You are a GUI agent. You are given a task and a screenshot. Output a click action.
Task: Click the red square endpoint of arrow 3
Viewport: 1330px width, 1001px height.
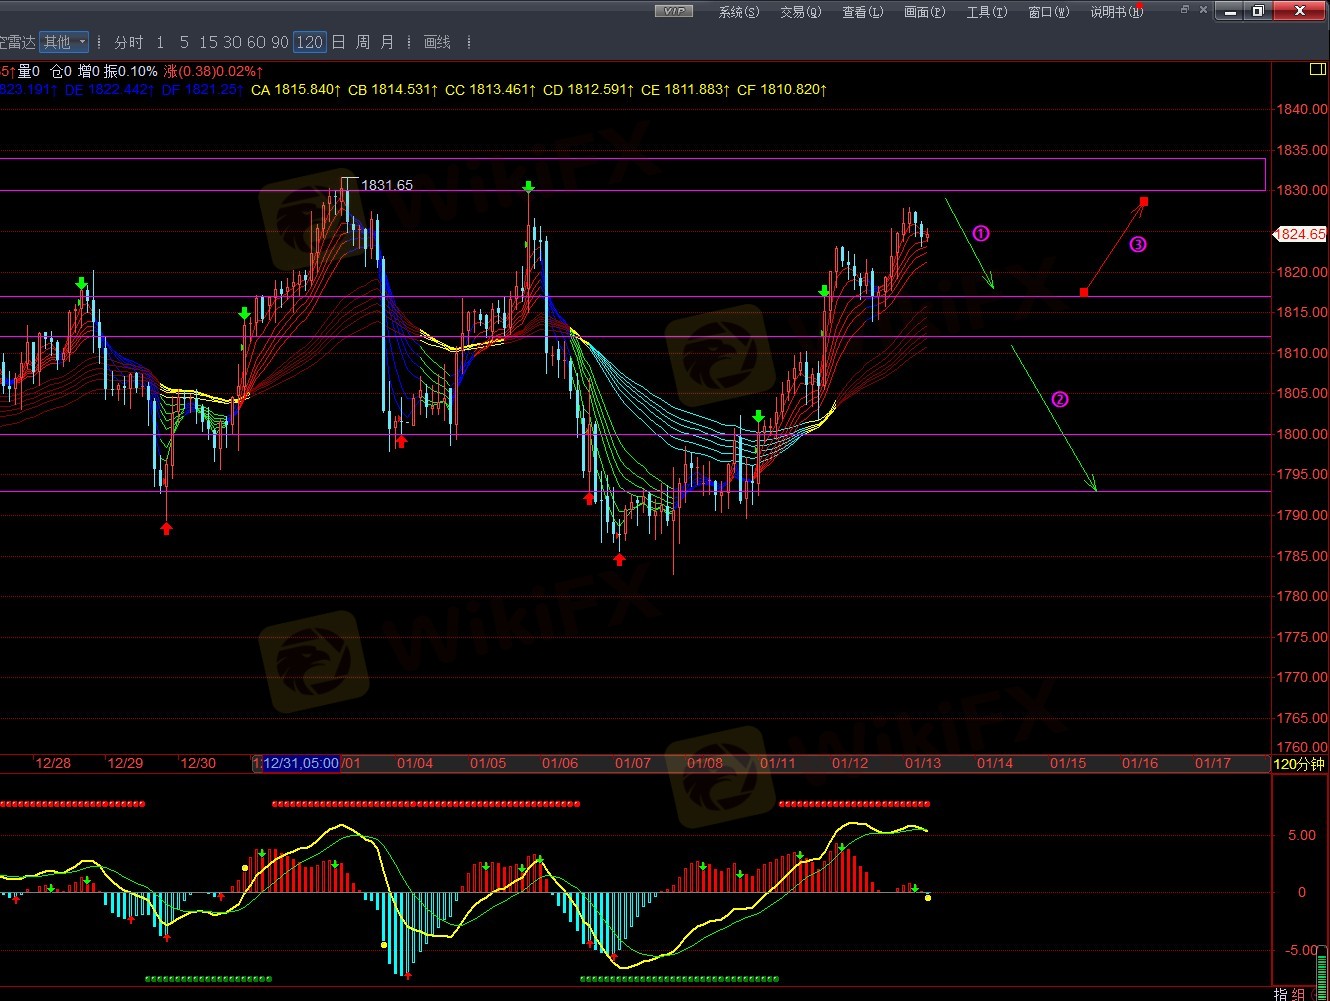pyautogui.click(x=1144, y=201)
